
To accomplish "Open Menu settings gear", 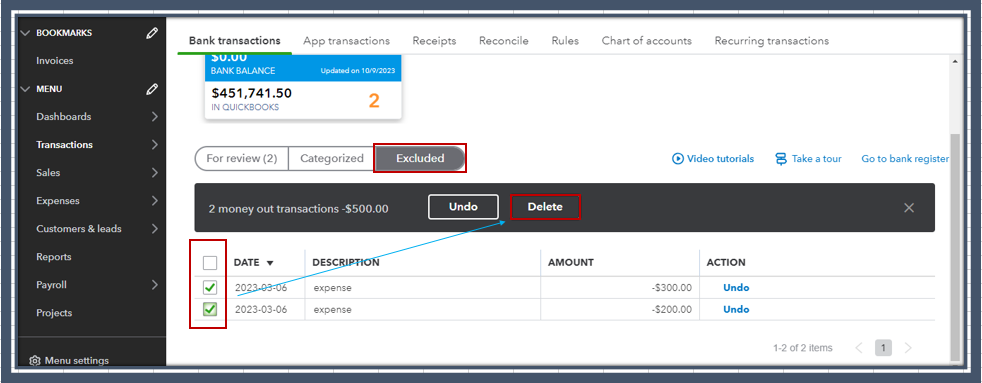I will pyautogui.click(x=35, y=360).
